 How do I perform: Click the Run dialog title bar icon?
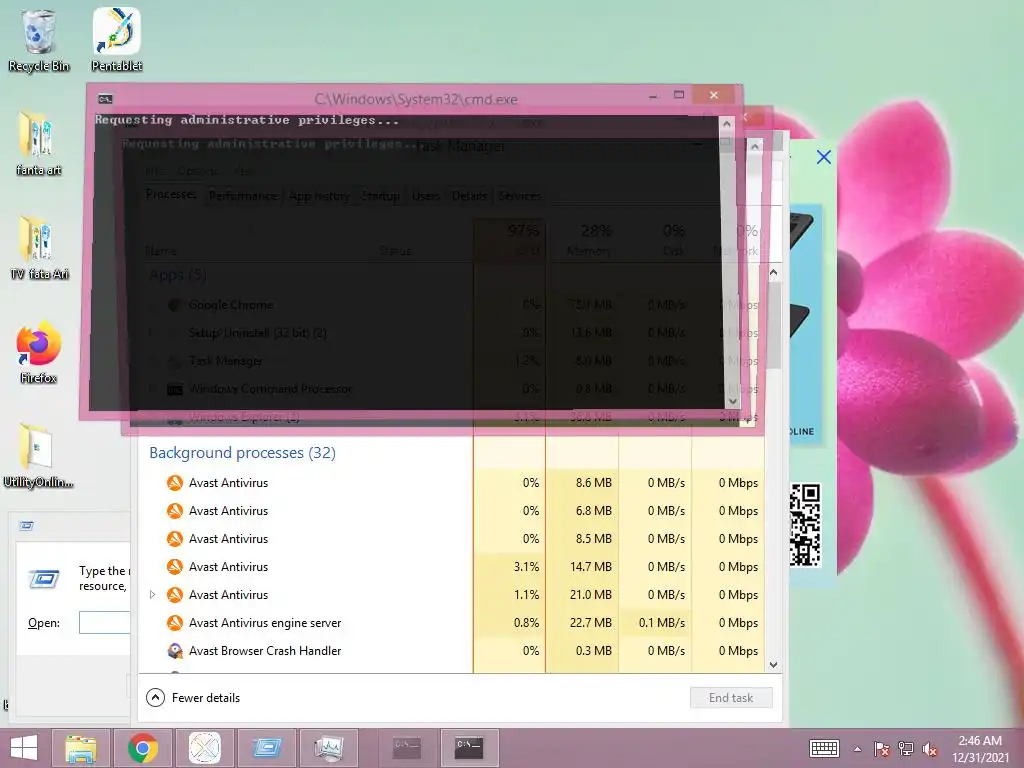click(27, 526)
